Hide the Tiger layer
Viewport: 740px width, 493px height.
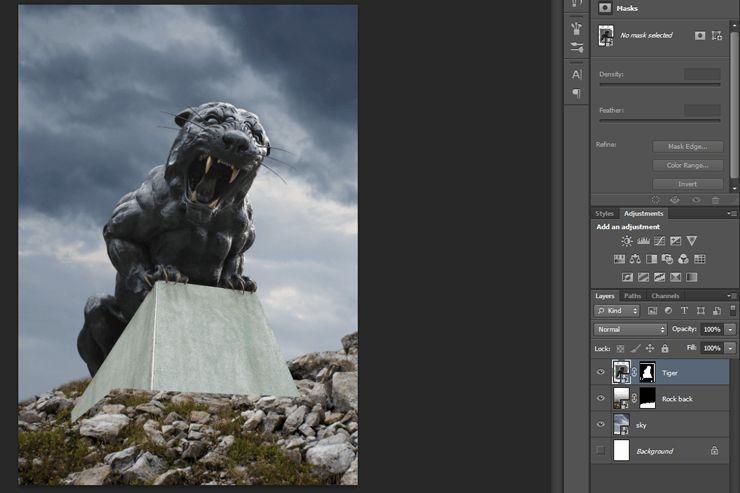[601, 372]
